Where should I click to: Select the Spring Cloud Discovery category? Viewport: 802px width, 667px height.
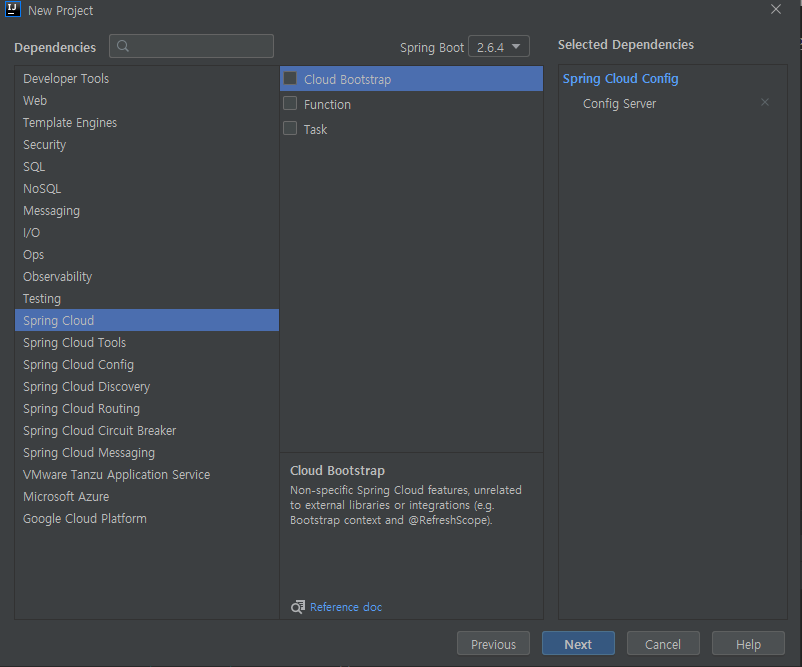click(x=86, y=386)
